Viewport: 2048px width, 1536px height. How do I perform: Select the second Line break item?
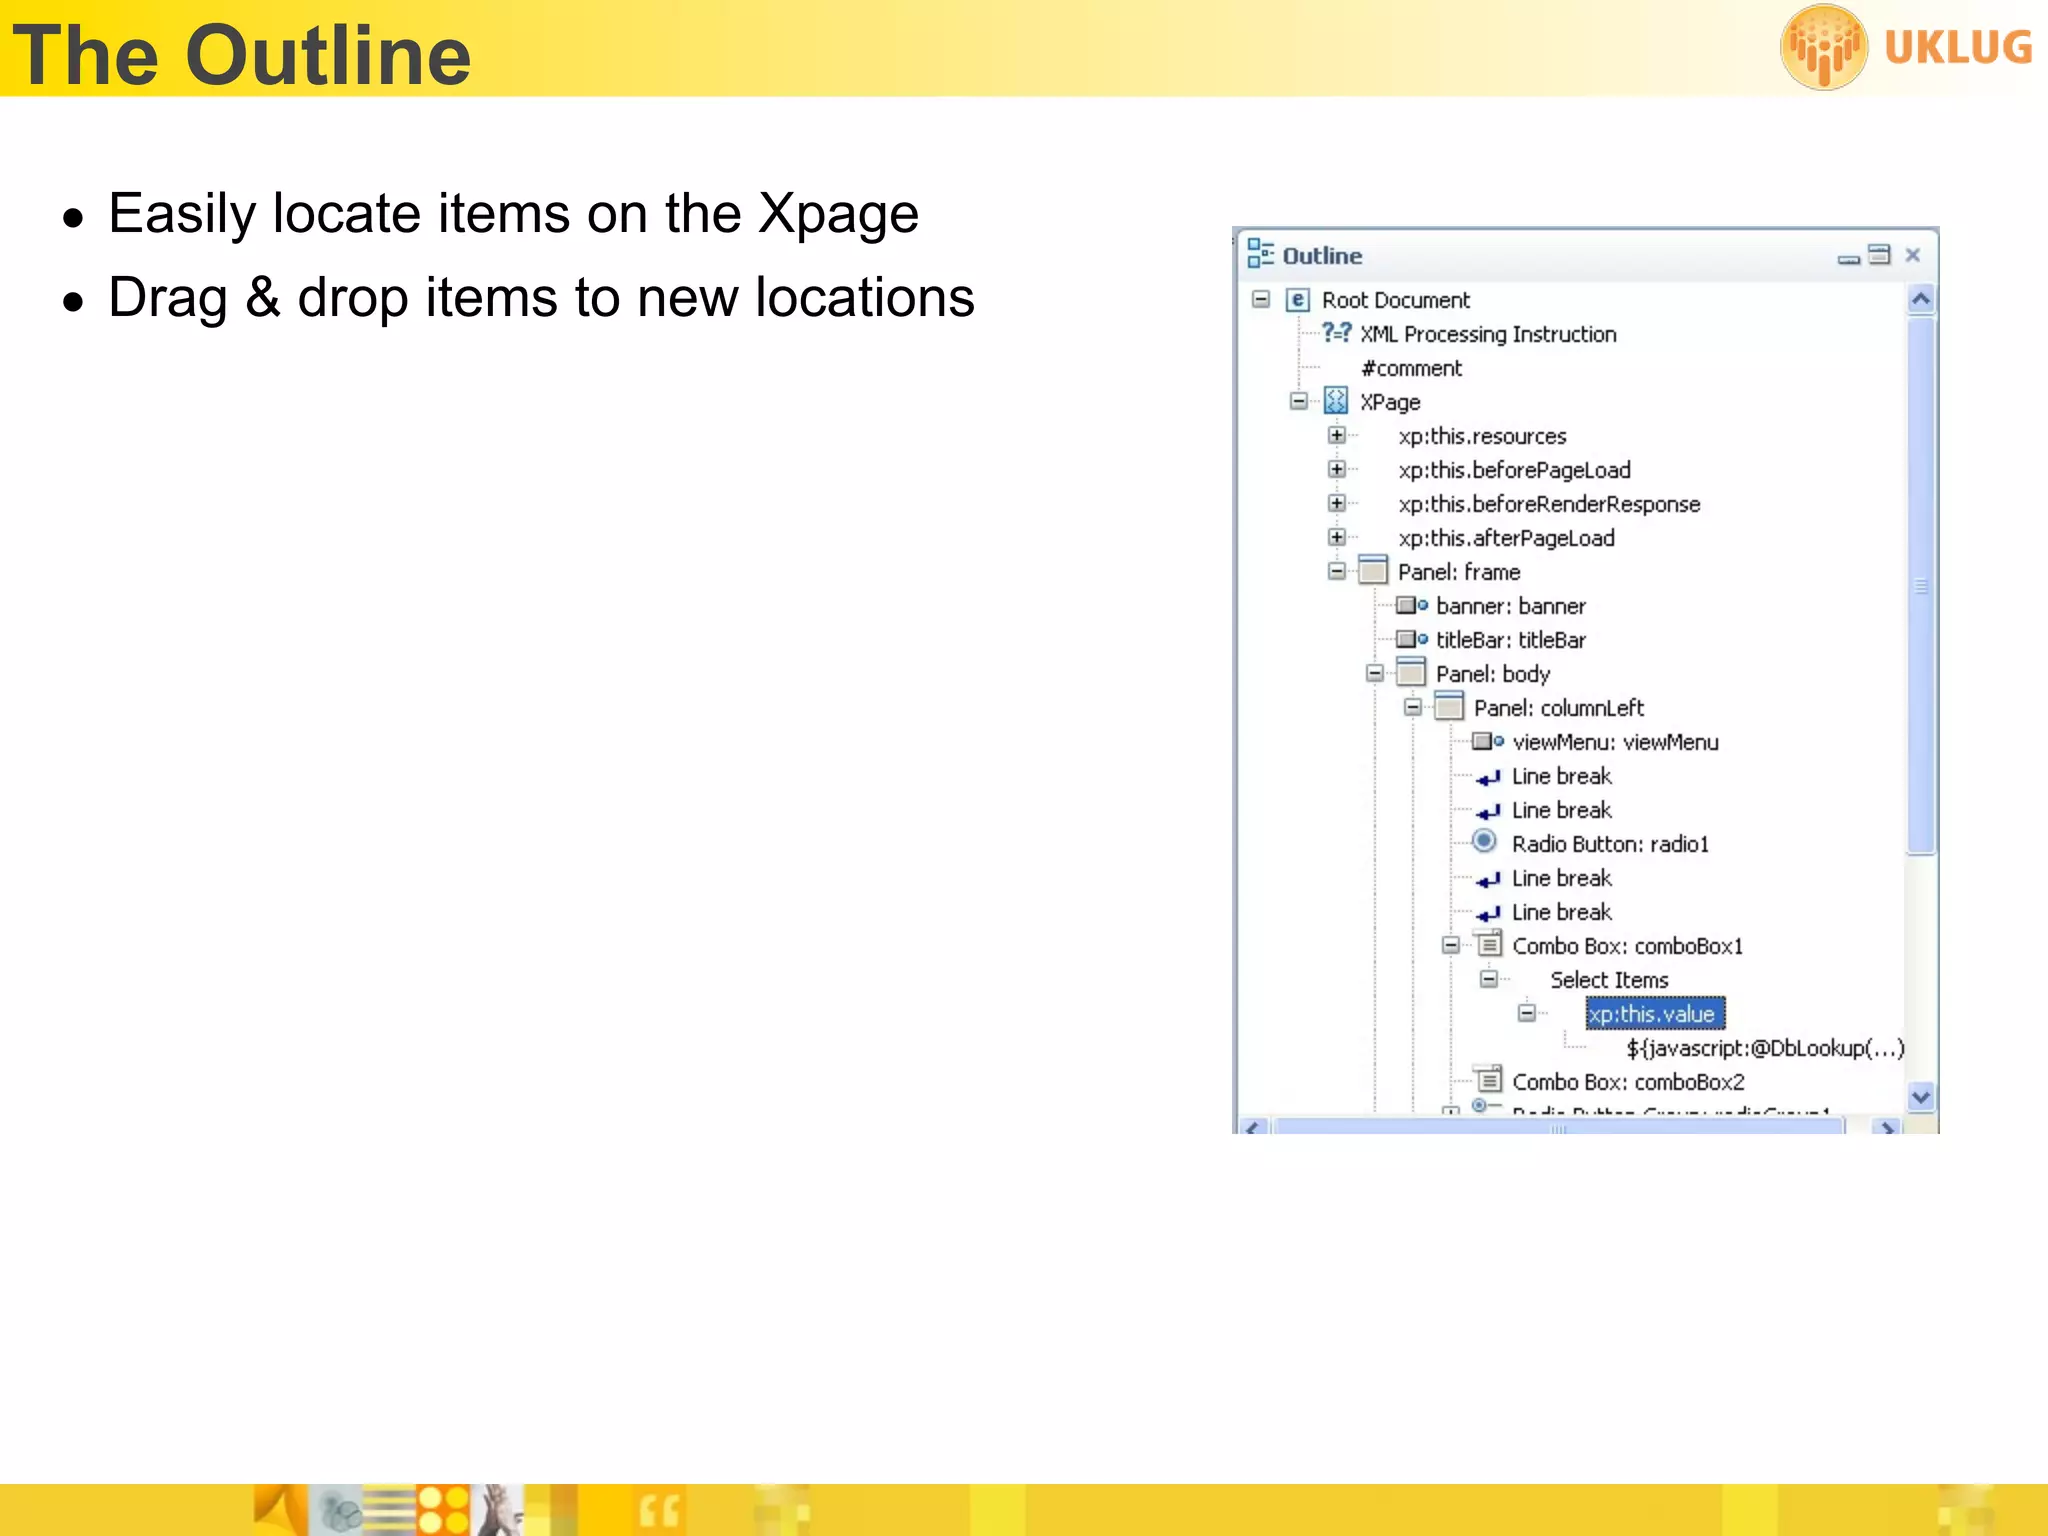point(1561,810)
